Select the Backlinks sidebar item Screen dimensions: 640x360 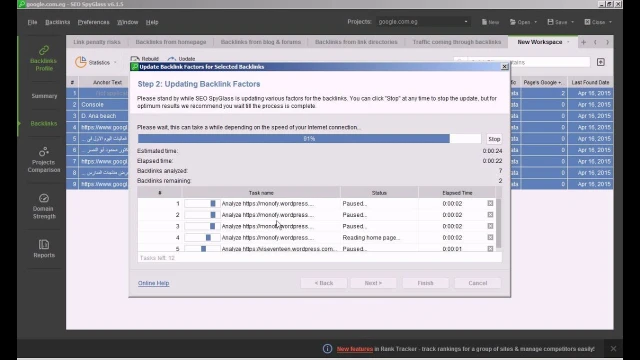tap(44, 123)
